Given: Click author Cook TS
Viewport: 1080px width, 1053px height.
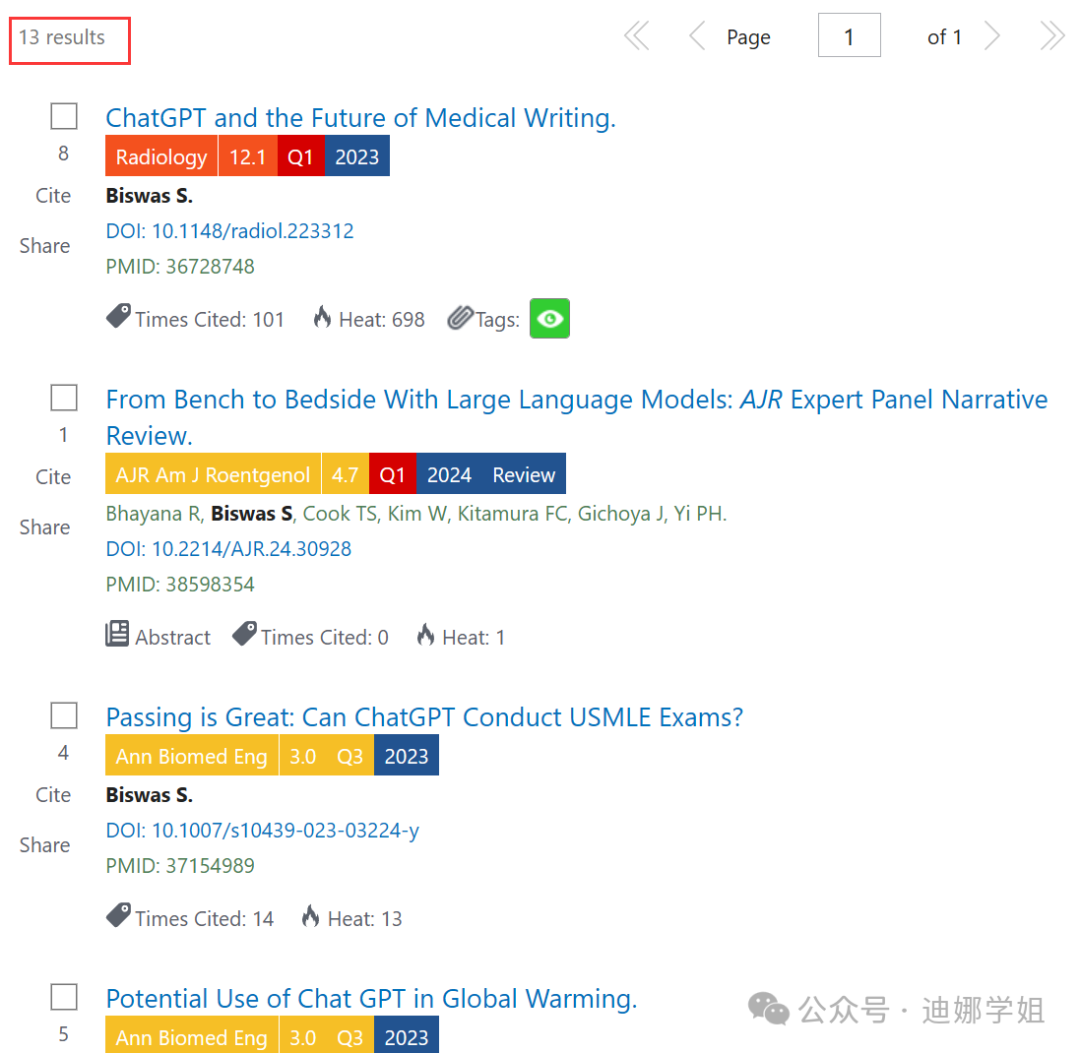Looking at the screenshot, I should point(340,514).
